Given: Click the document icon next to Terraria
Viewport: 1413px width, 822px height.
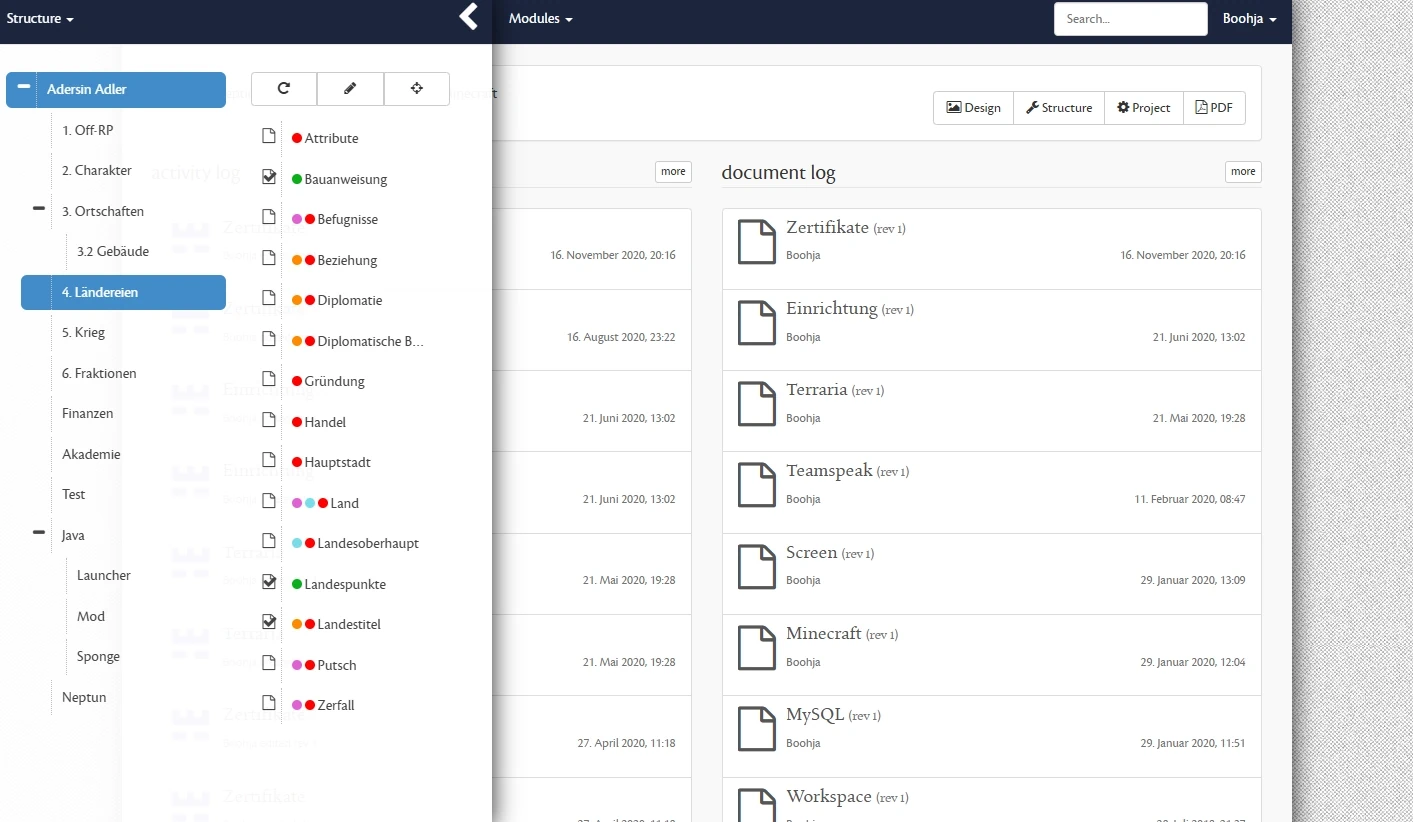Looking at the screenshot, I should pyautogui.click(x=756, y=403).
